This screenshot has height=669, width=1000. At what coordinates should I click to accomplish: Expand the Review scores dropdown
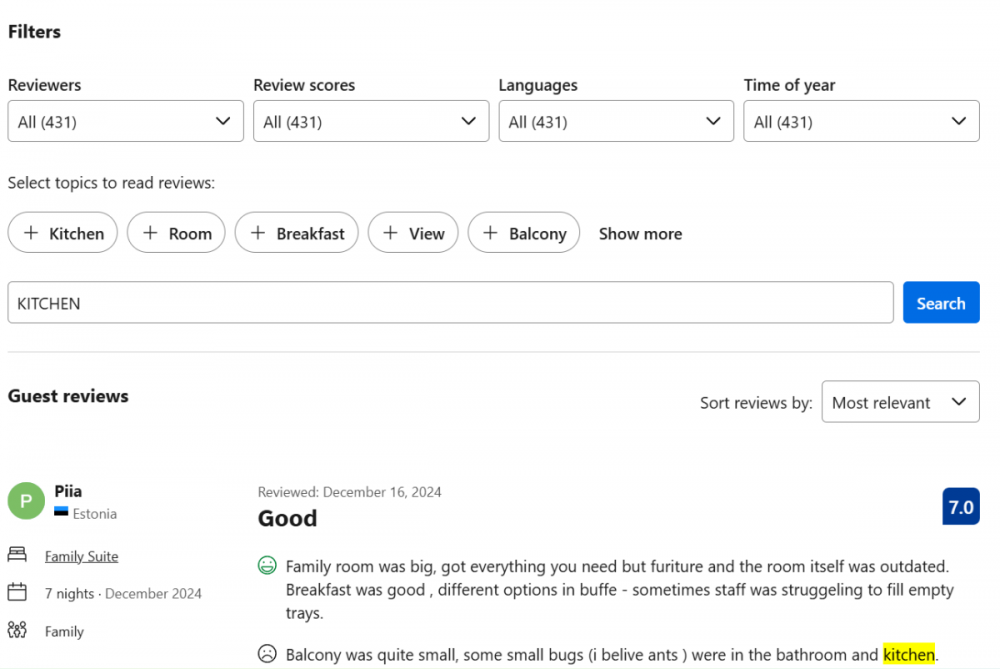click(370, 122)
